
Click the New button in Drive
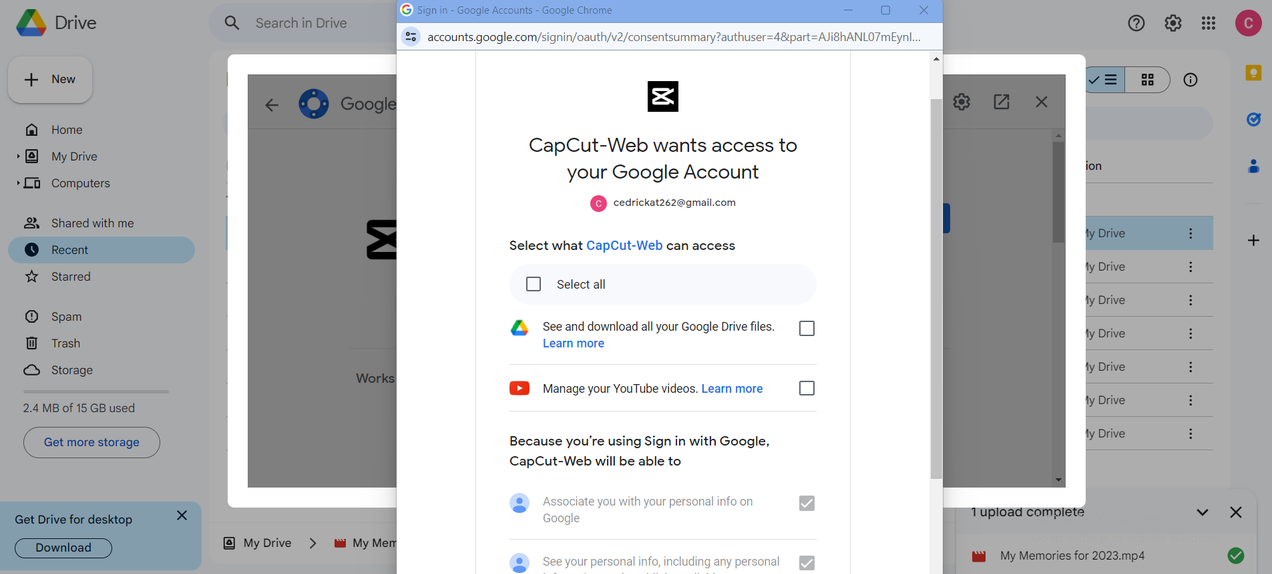tap(50, 79)
